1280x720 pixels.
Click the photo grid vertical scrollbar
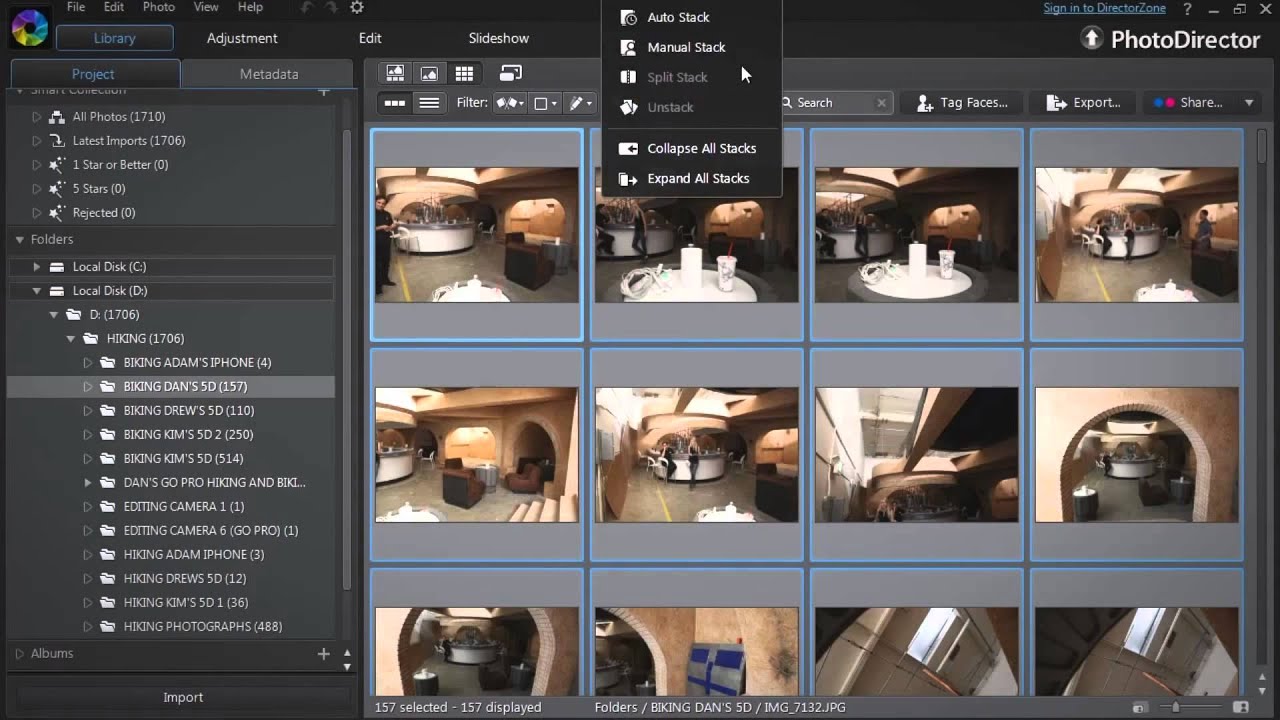tap(1262, 145)
